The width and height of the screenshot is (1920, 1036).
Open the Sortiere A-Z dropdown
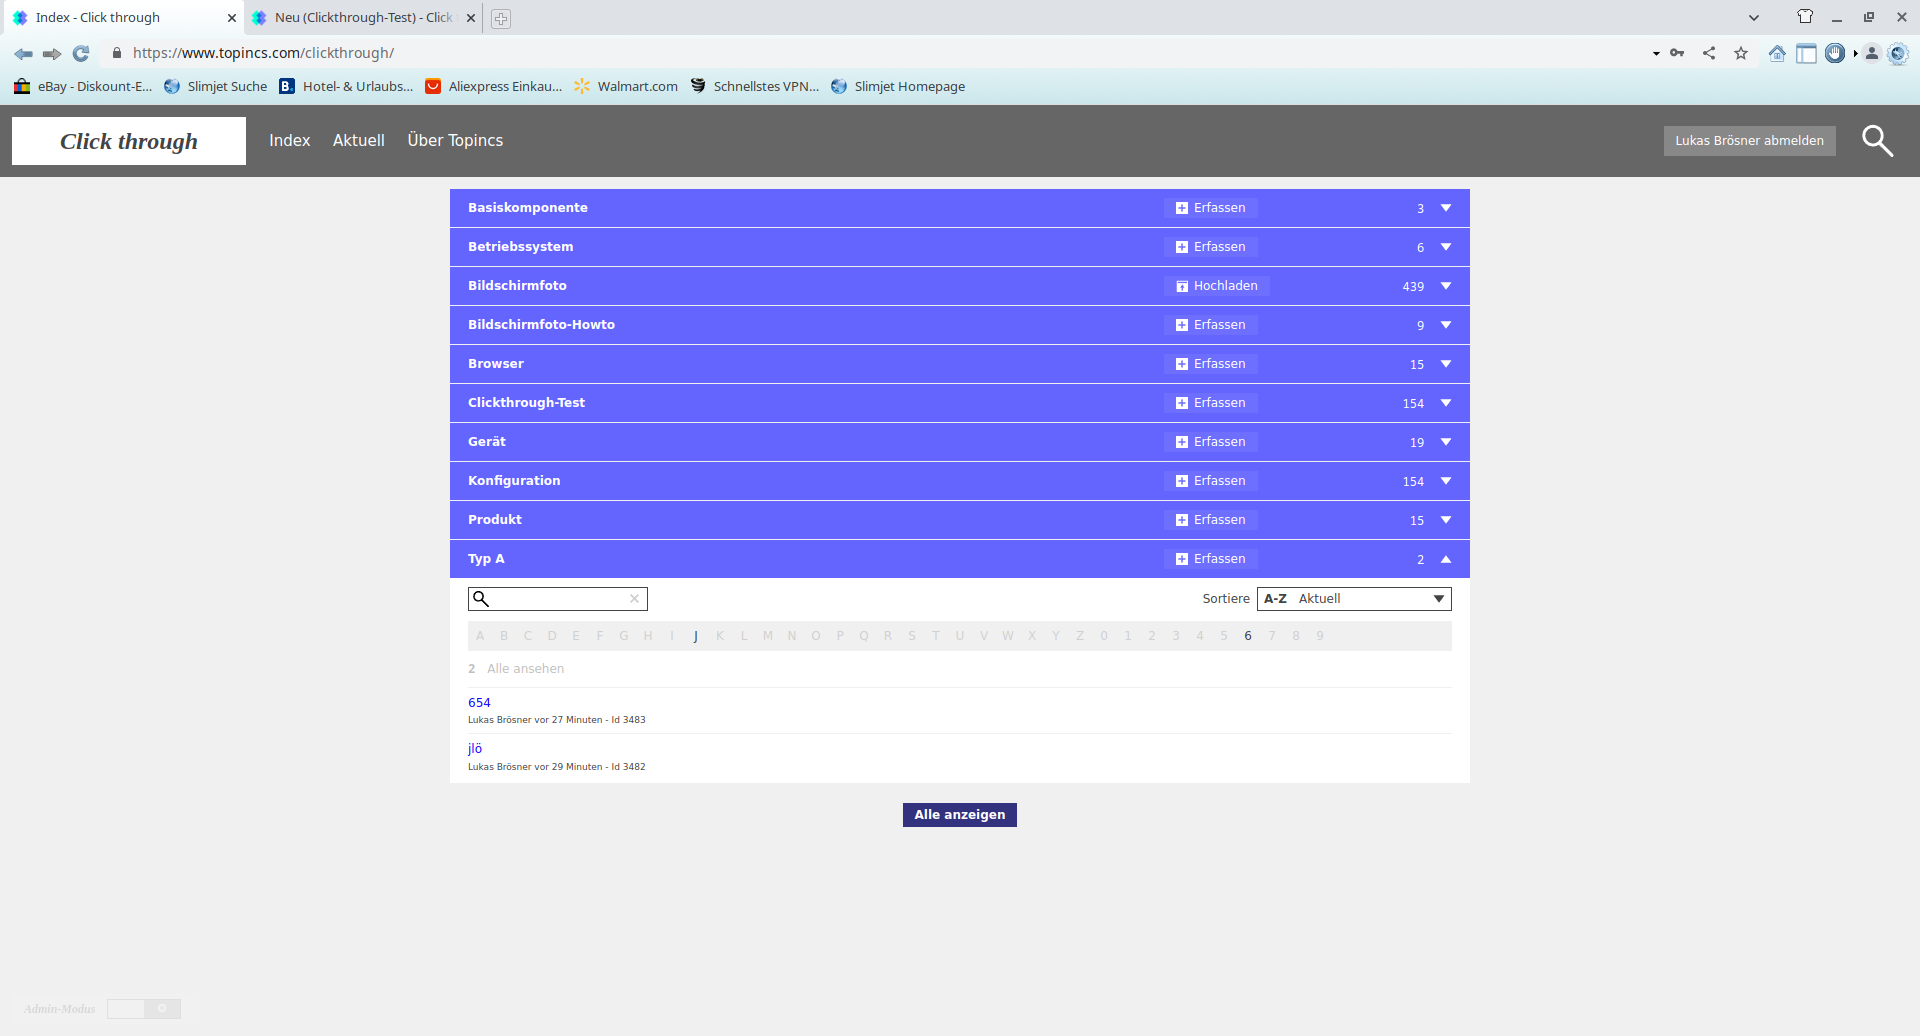click(1353, 599)
